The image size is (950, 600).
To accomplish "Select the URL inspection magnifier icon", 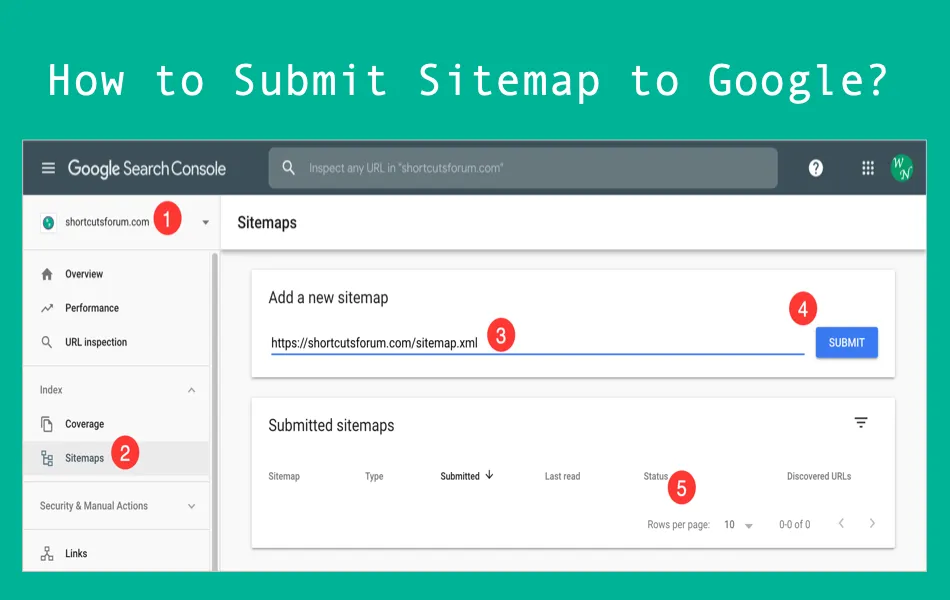I will click(x=46, y=341).
